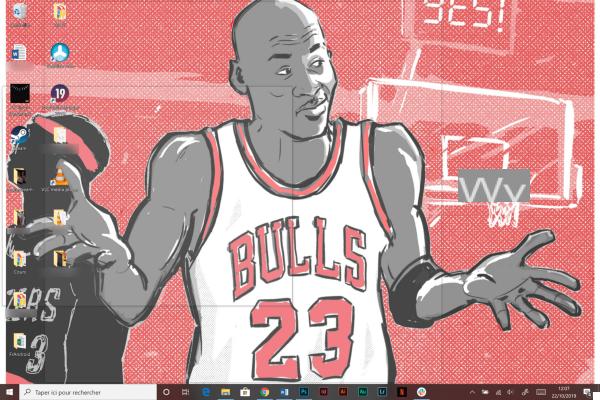This screenshot has height=400, width=600.
Task: Launch Google Chrome from the taskbar
Action: click(x=264, y=392)
